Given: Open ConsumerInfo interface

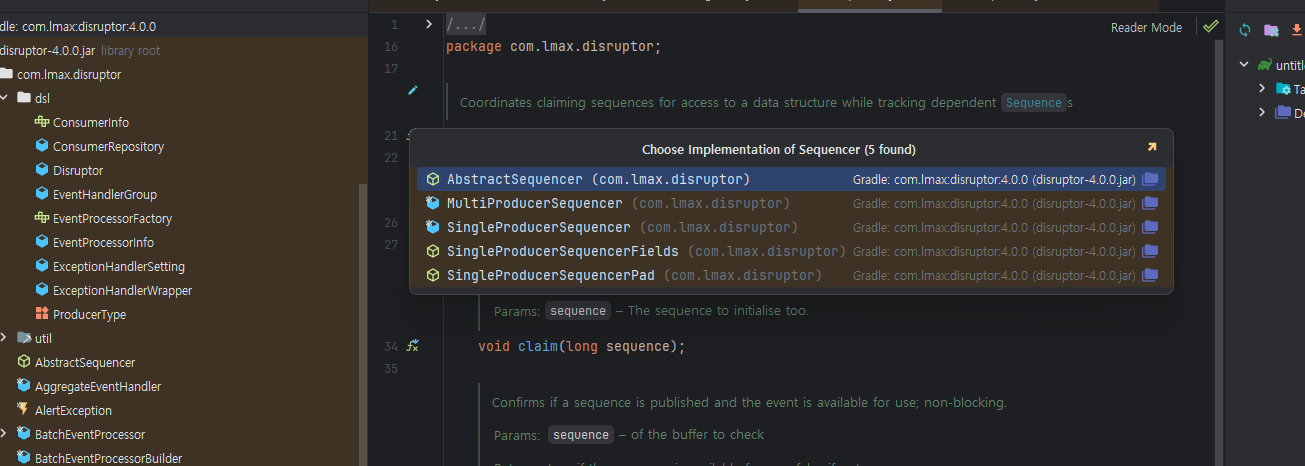Looking at the screenshot, I should click(x=90, y=122).
